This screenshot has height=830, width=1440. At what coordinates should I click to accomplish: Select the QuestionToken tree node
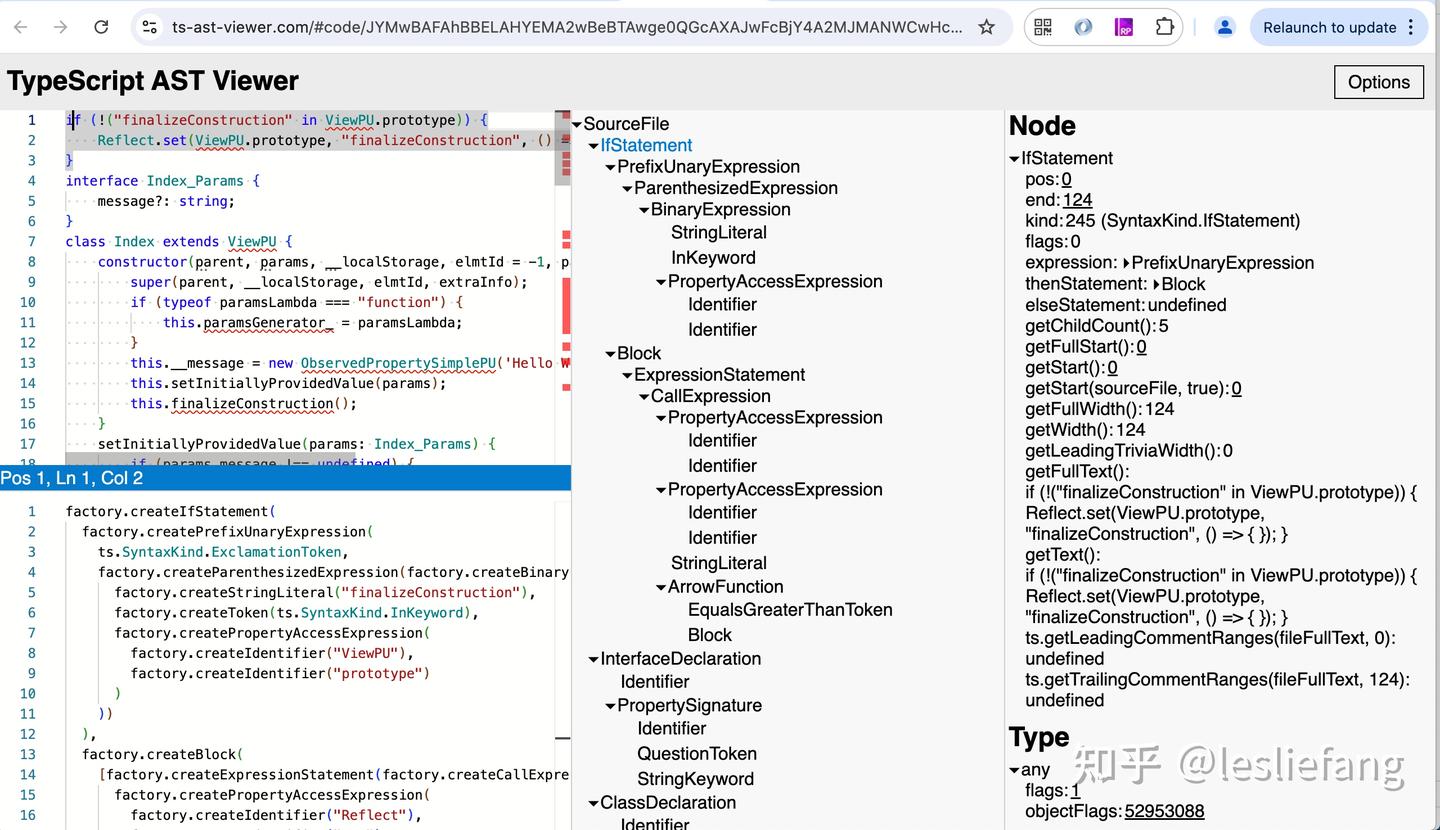coord(697,754)
